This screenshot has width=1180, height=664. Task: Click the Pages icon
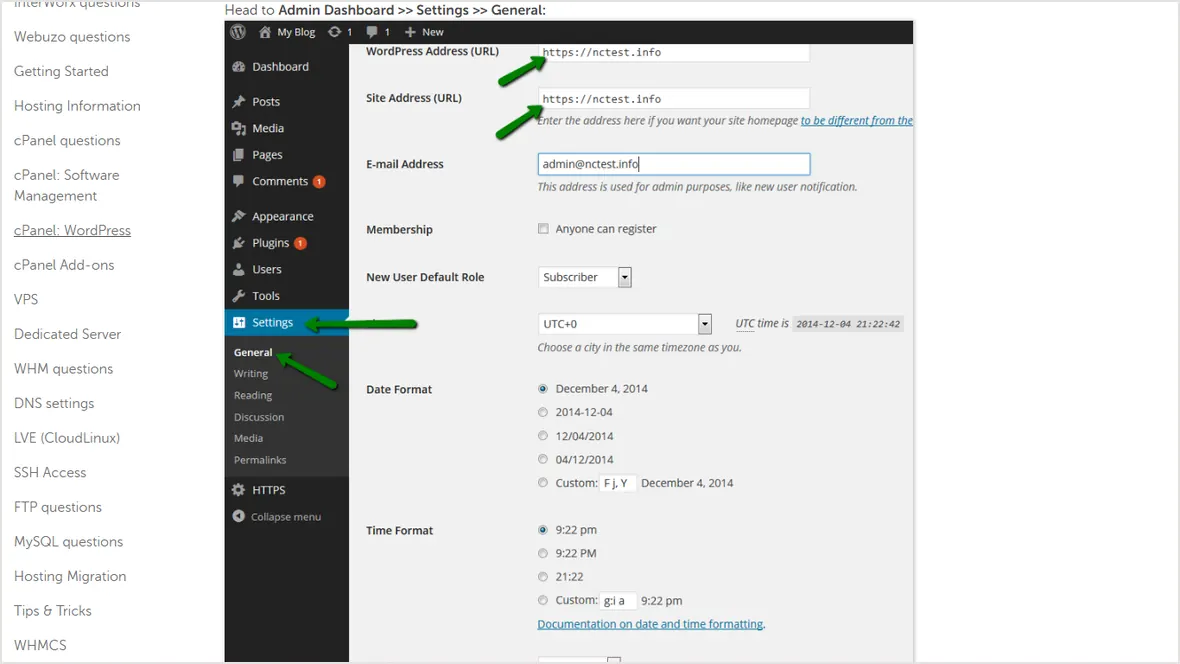239,154
